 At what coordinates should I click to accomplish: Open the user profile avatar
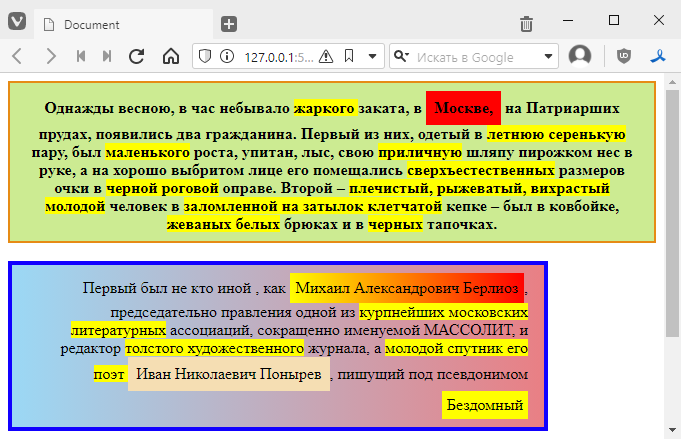click(x=580, y=56)
